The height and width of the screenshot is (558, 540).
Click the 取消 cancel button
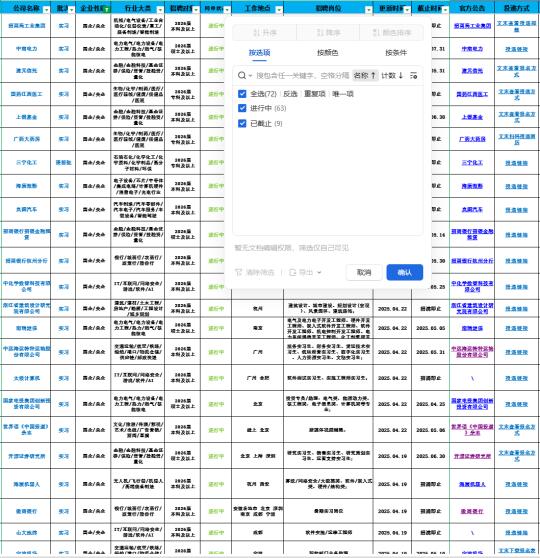tap(364, 273)
